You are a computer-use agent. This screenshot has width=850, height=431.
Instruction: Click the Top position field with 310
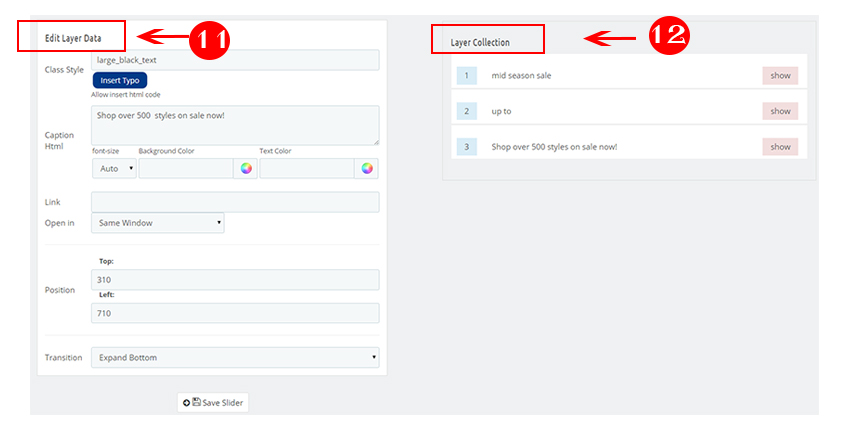235,280
